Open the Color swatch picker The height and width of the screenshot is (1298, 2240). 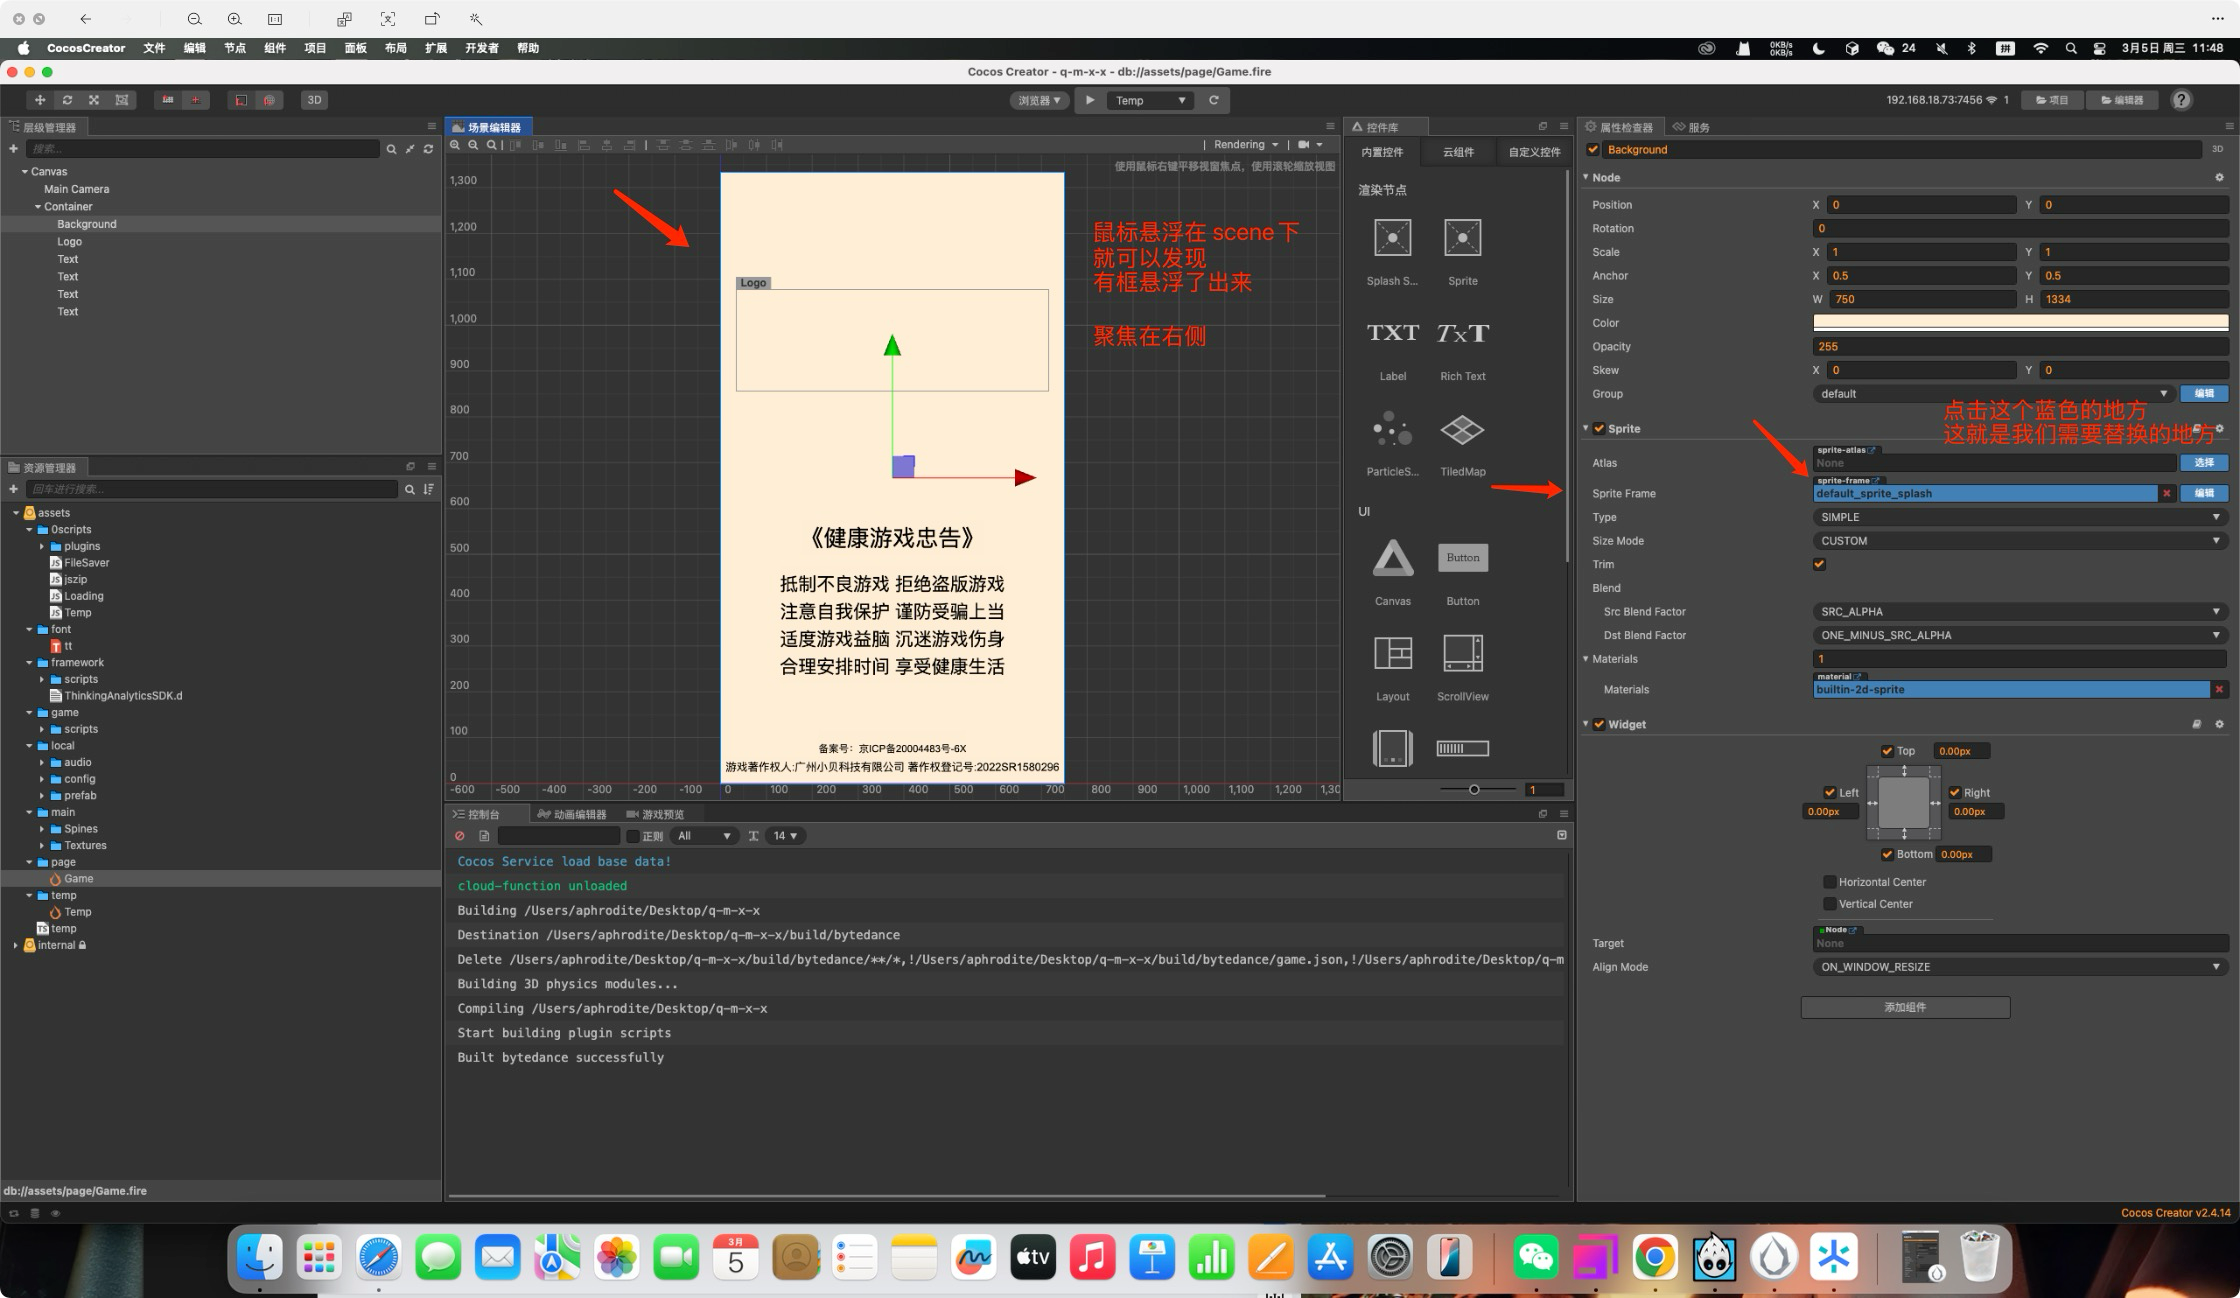click(2020, 323)
